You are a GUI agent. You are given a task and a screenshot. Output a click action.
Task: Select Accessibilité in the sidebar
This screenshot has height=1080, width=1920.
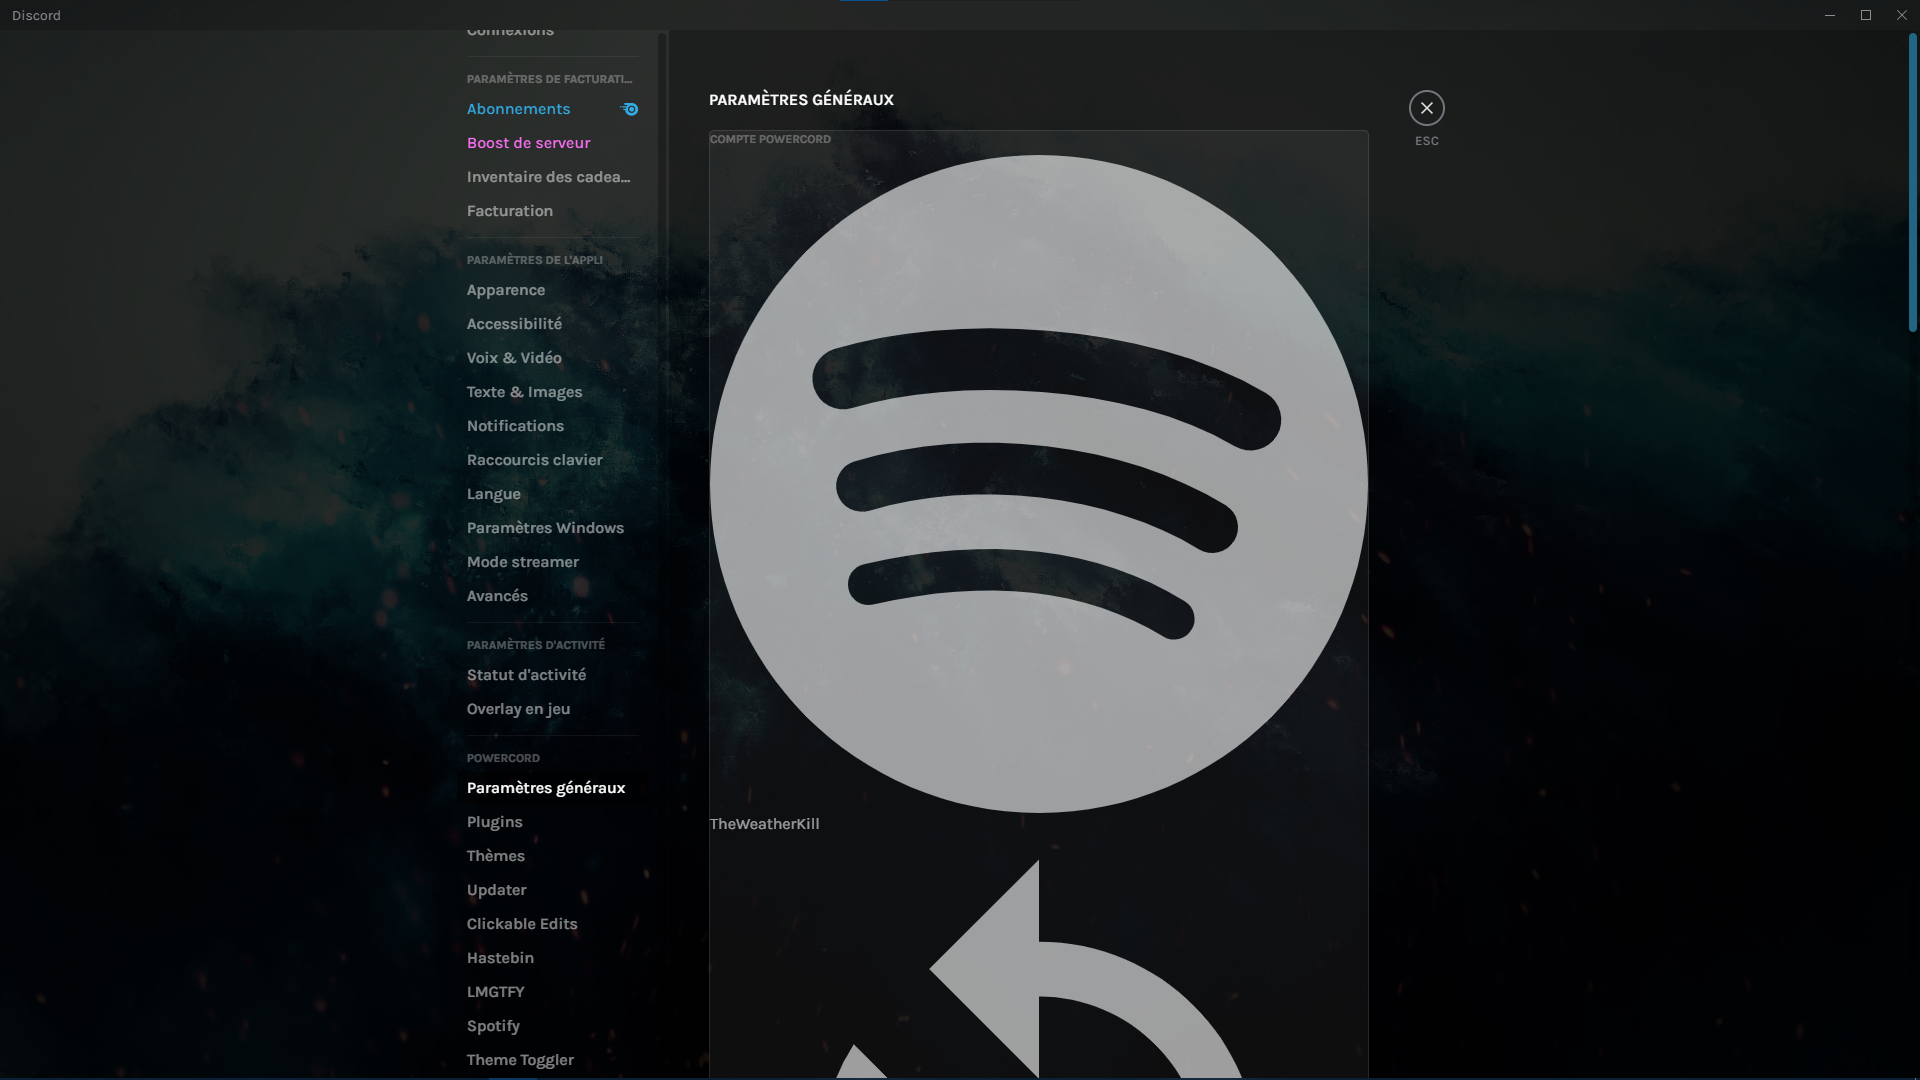(552, 324)
